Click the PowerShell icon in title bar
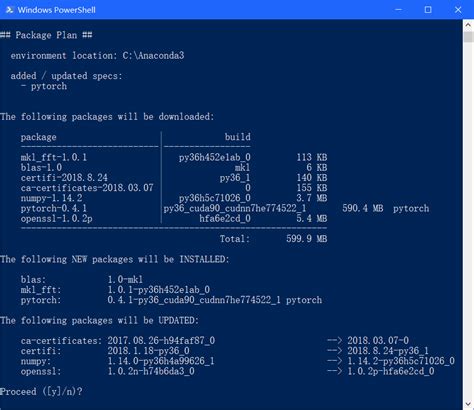The width and height of the screenshot is (474, 410). [x=10, y=10]
